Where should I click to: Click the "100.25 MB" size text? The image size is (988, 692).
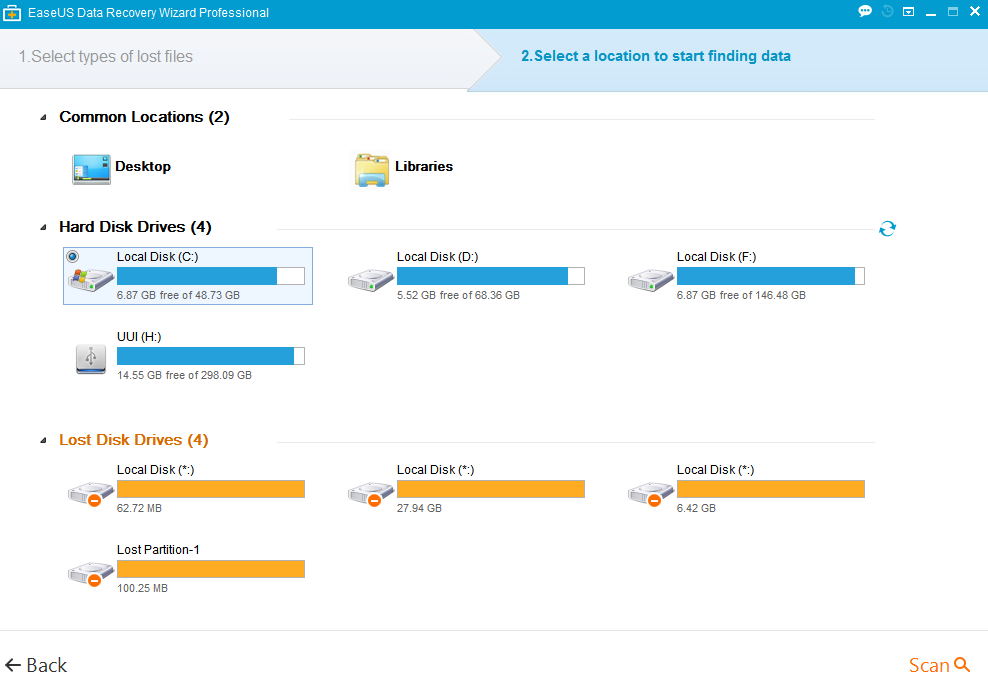(142, 588)
